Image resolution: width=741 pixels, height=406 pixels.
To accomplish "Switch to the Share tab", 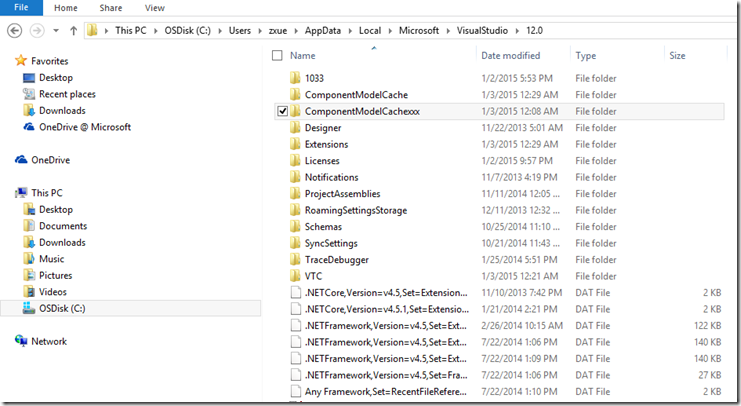I will [x=111, y=8].
